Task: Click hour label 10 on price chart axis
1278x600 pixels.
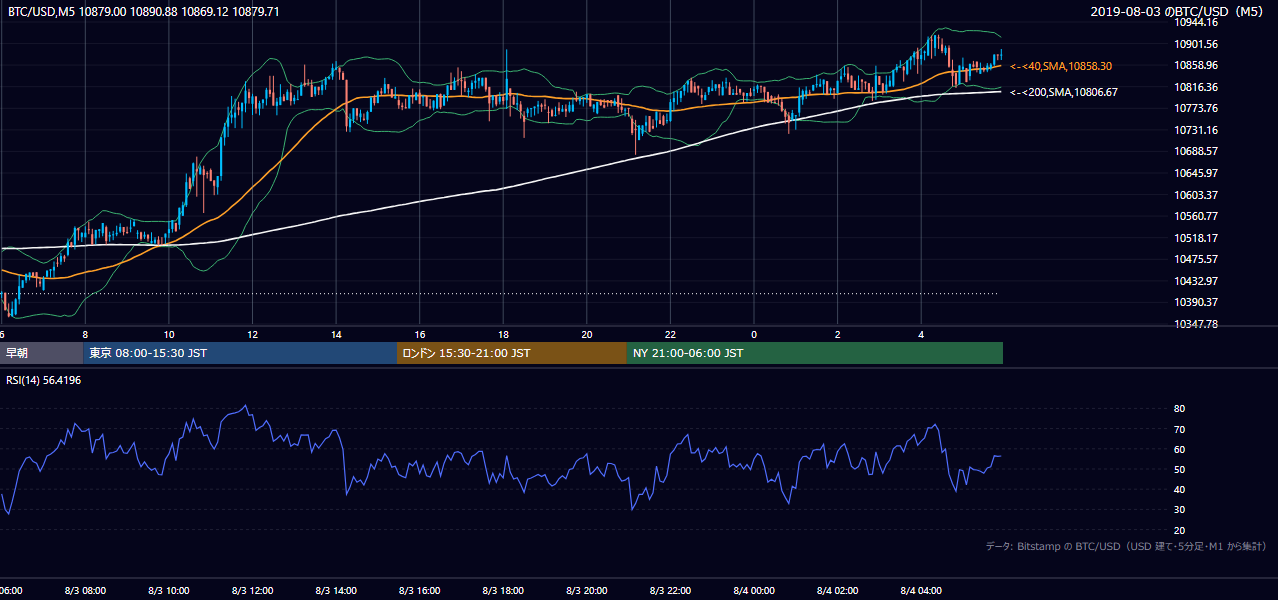Action: (x=169, y=335)
